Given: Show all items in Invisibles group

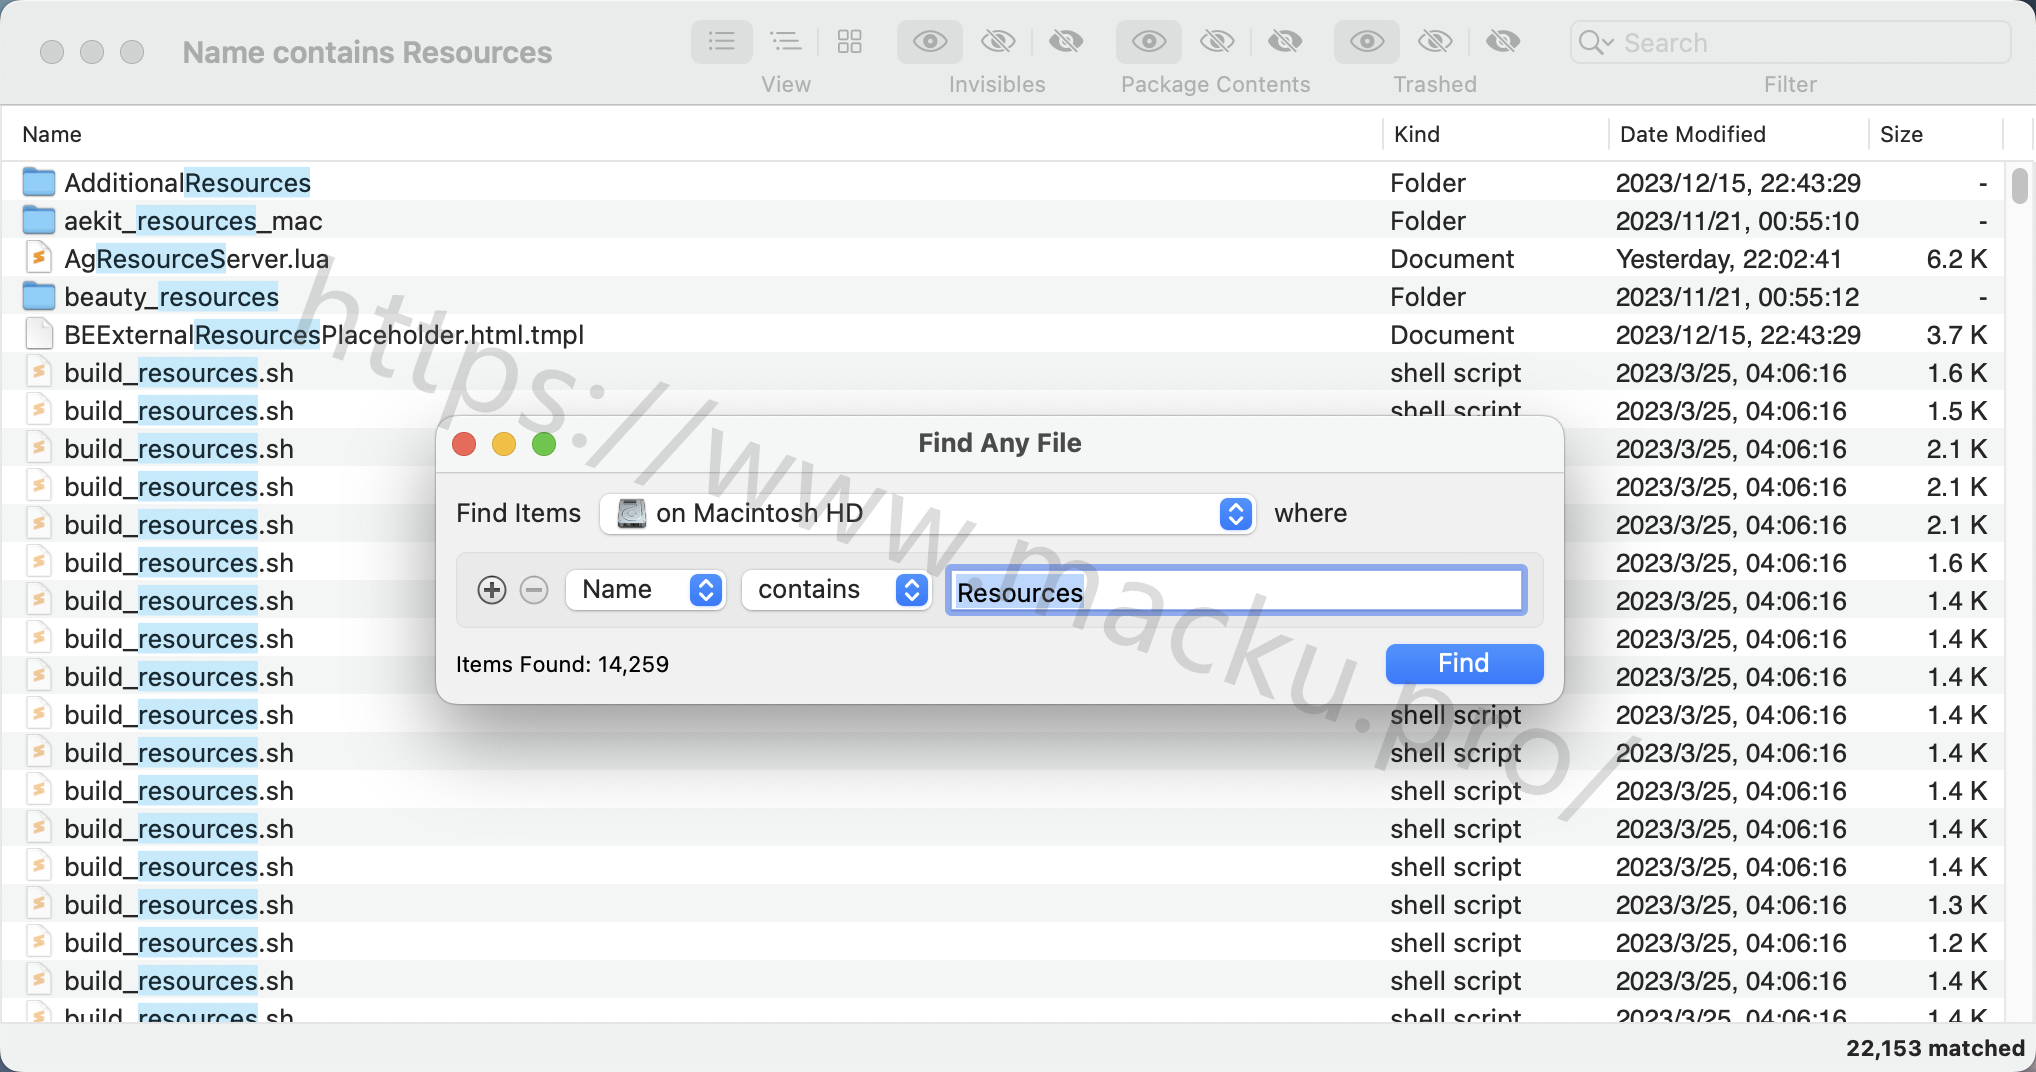Looking at the screenshot, I should point(930,42).
